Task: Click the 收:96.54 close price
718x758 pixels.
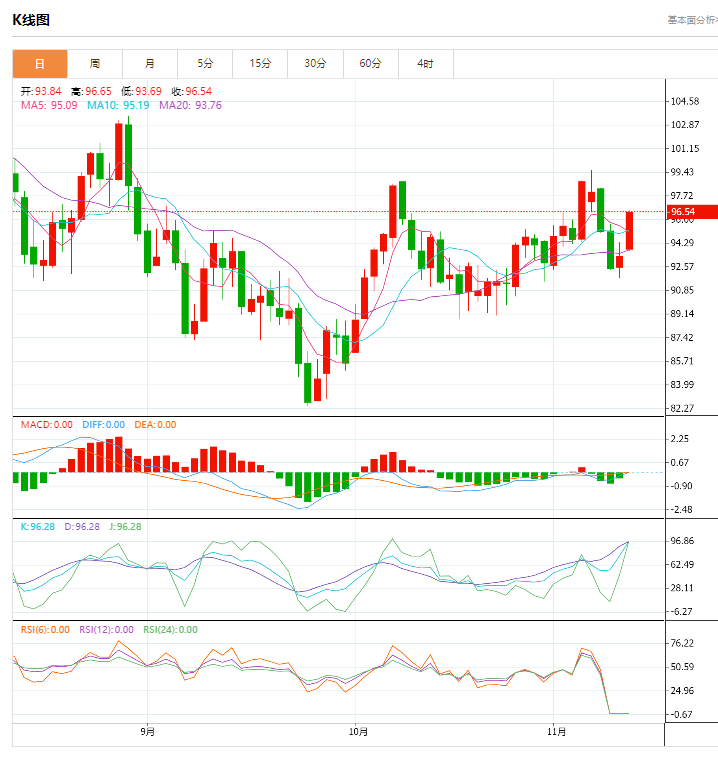Action: tap(191, 91)
